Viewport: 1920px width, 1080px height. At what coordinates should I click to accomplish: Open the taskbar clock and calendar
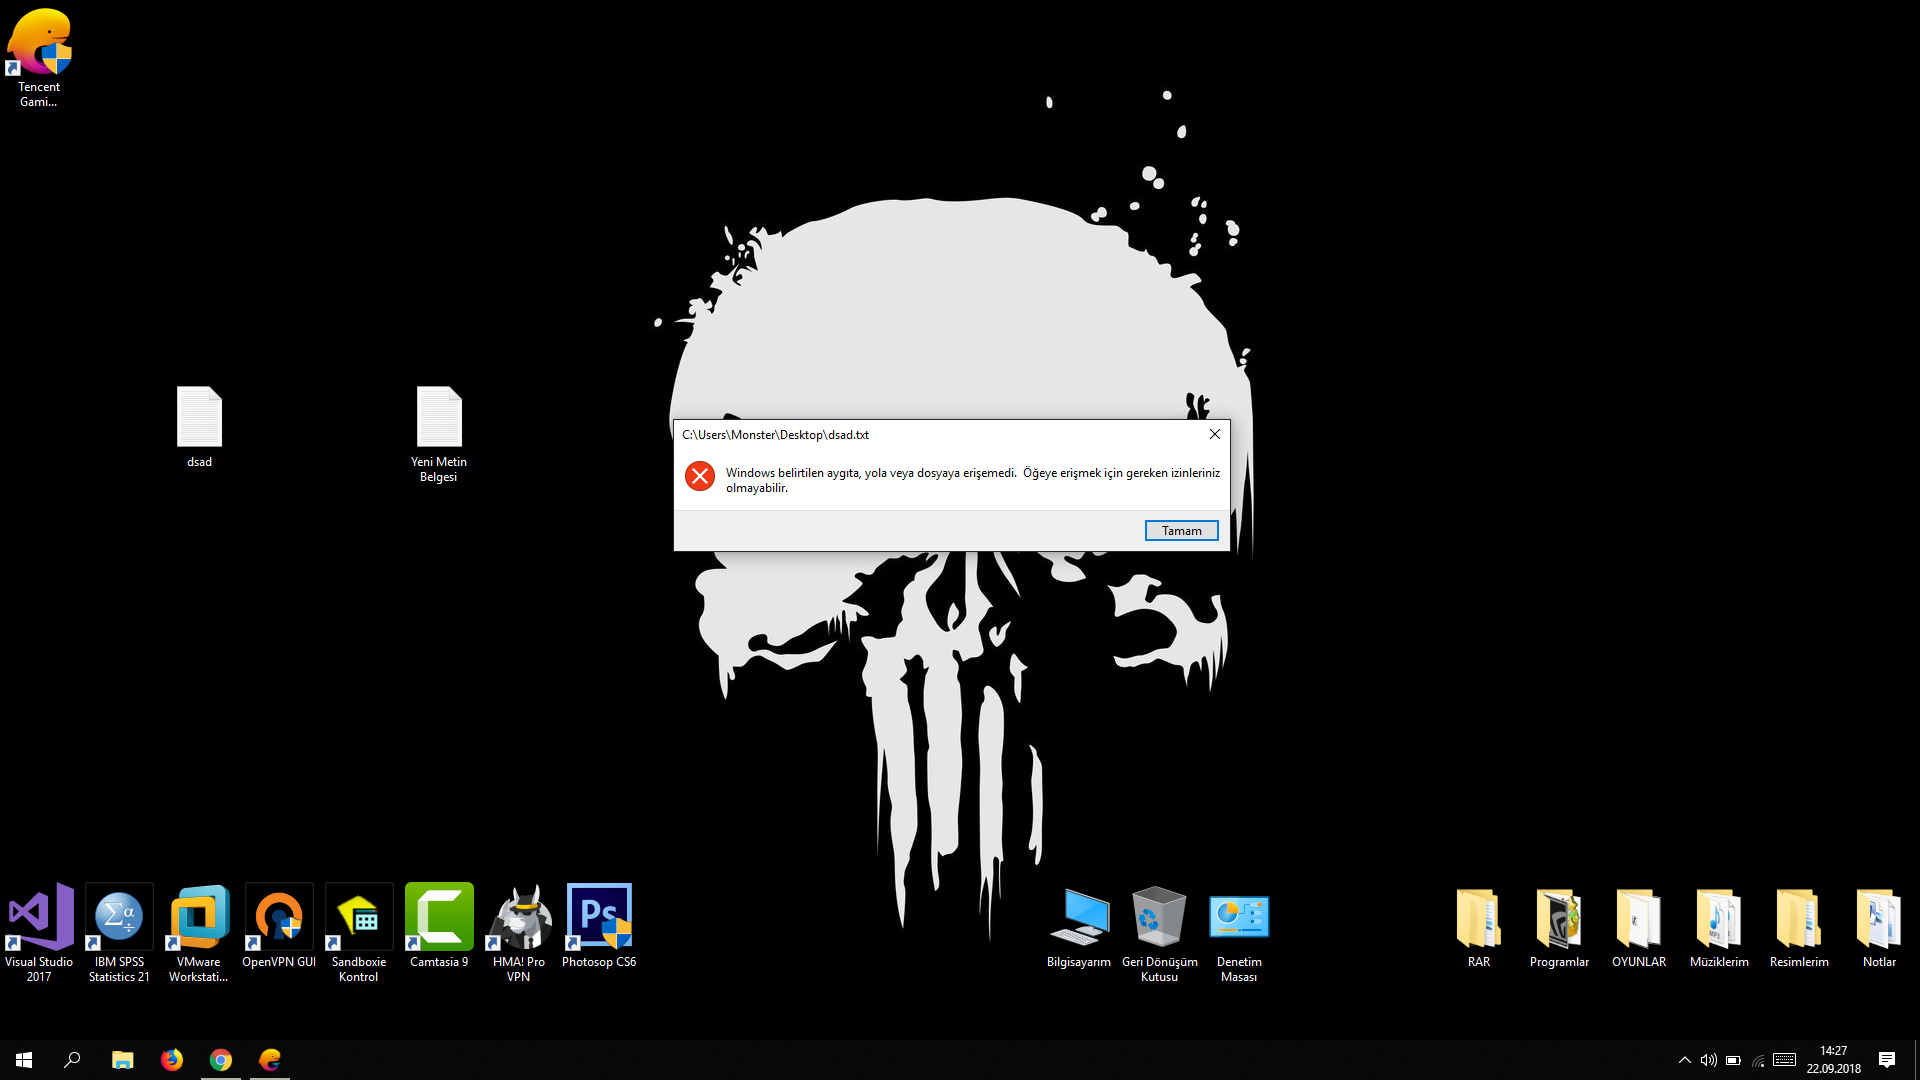[x=1834, y=1060]
